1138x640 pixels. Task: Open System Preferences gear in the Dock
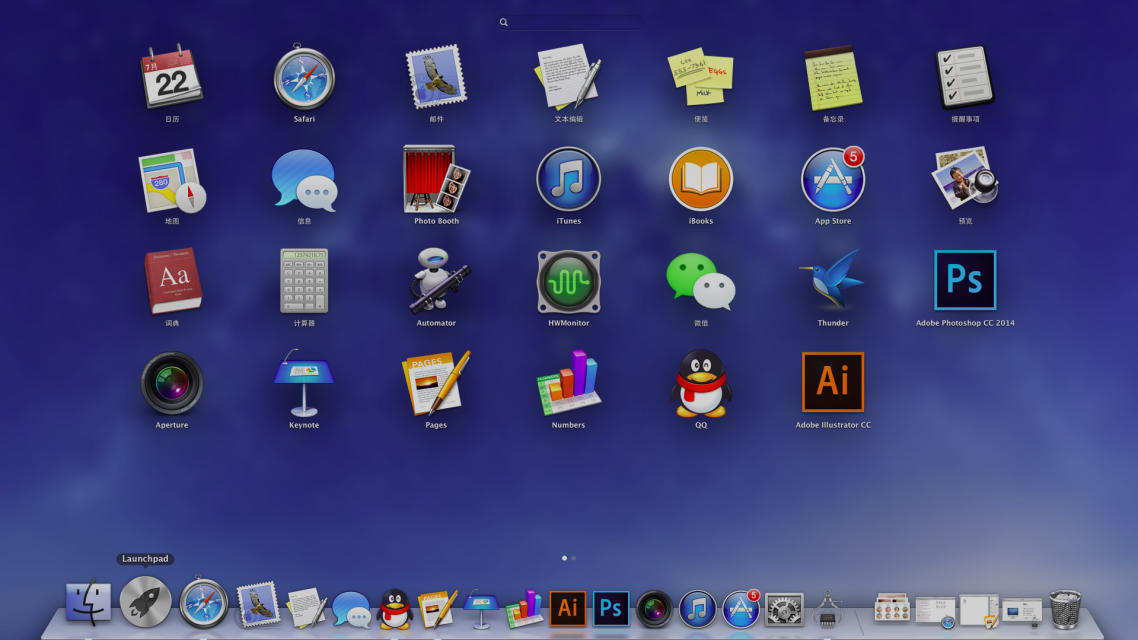pyautogui.click(x=785, y=609)
